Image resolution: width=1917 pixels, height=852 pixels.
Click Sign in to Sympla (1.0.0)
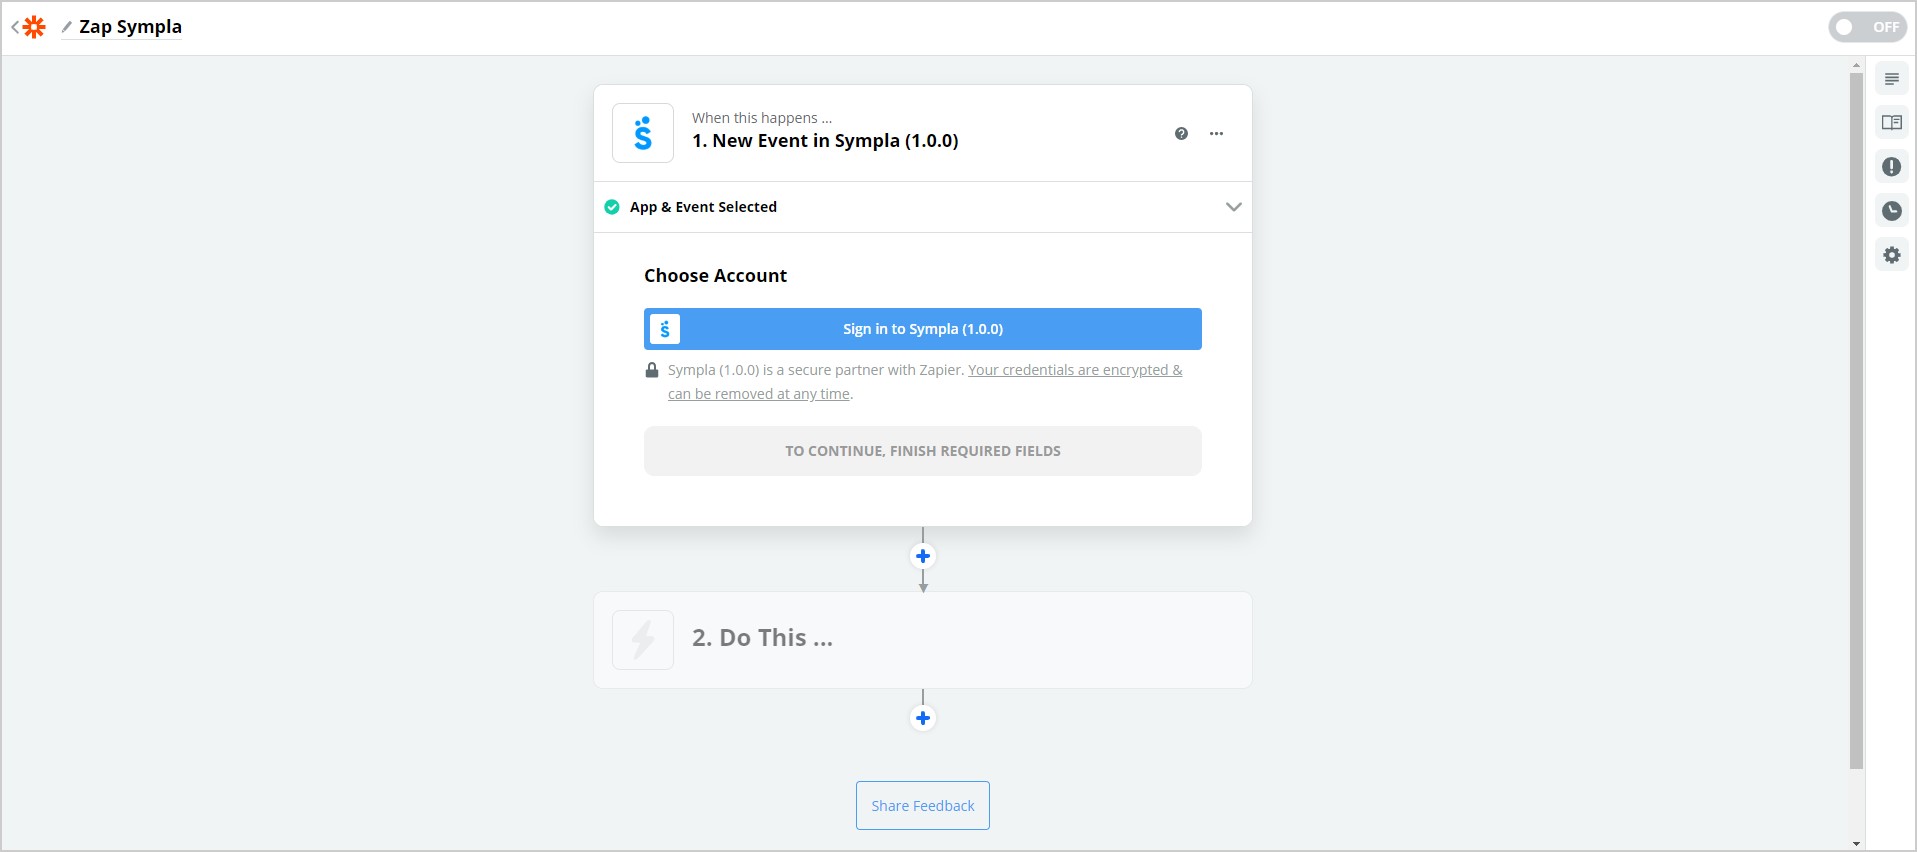tap(923, 329)
